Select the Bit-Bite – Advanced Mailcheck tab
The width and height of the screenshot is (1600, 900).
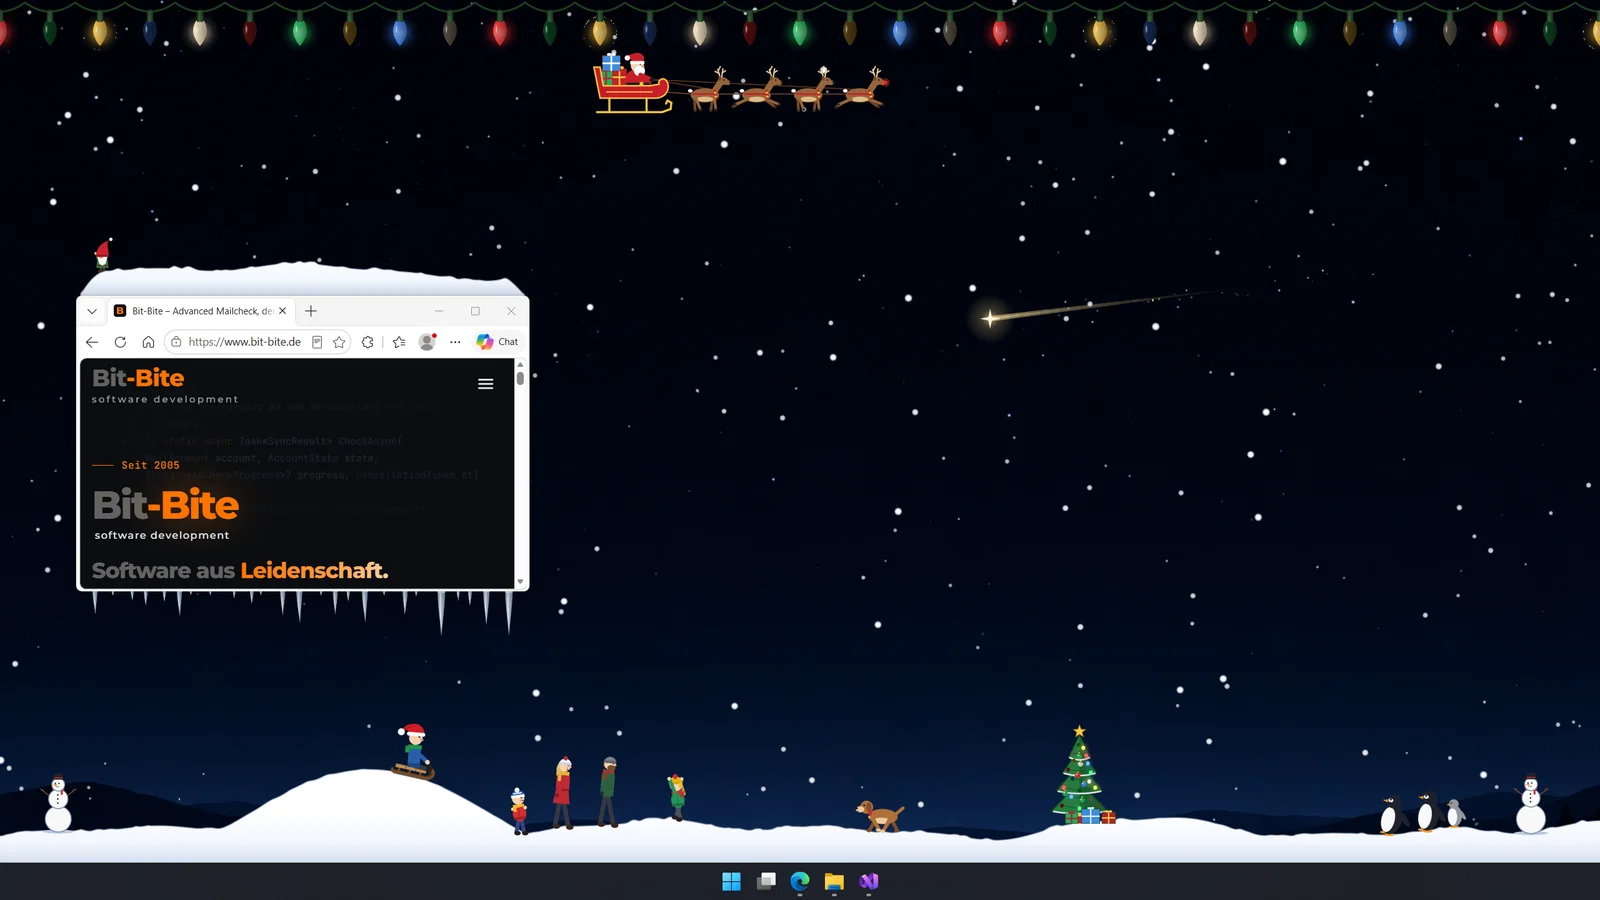click(201, 311)
